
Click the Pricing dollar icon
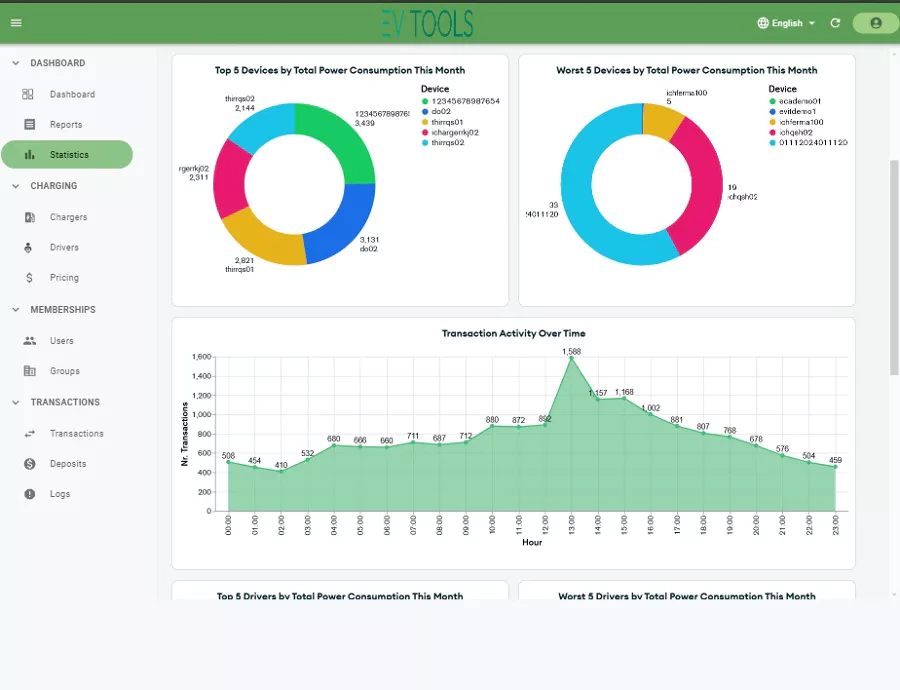(x=29, y=278)
